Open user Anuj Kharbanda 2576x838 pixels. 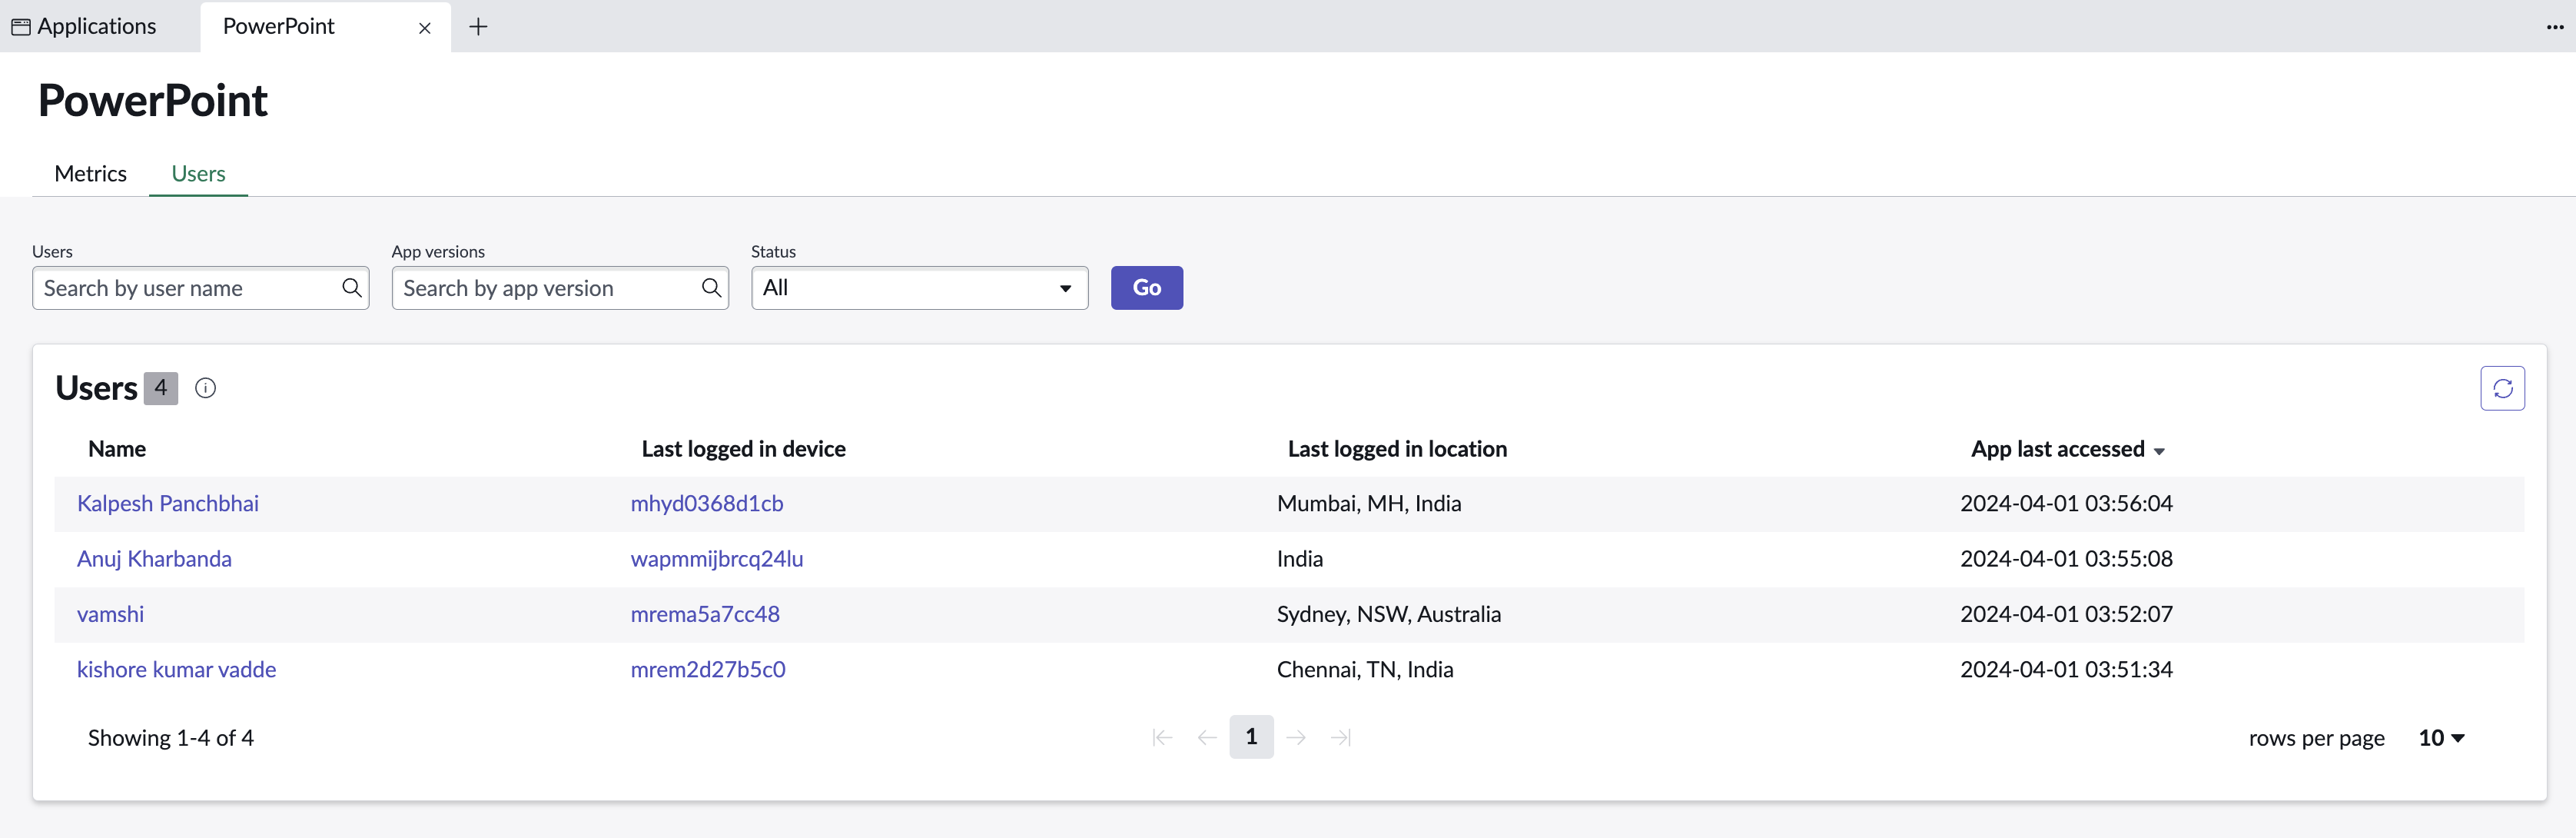click(x=154, y=559)
